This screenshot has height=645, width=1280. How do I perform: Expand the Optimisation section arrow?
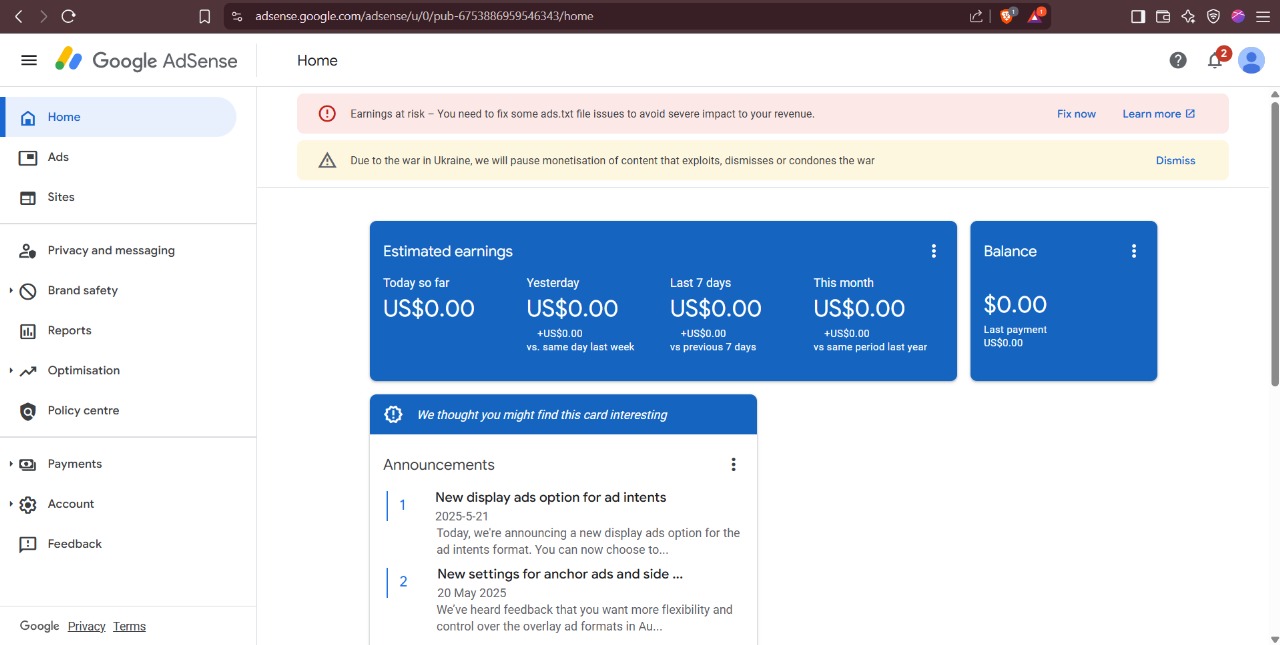[11, 370]
